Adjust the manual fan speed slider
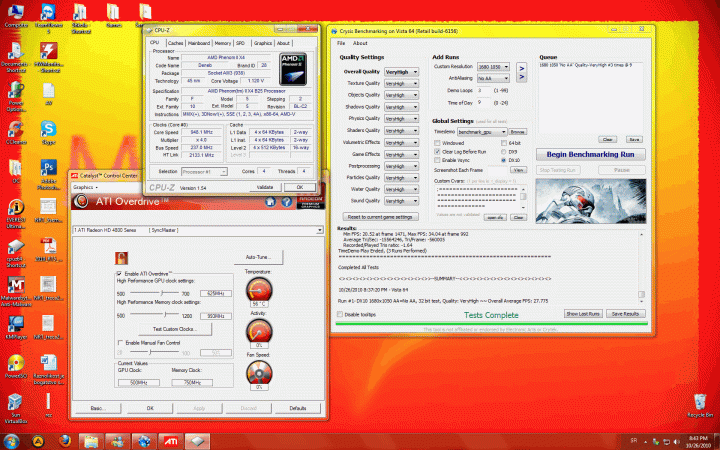Image resolution: width=720 pixels, height=450 pixels. [152, 352]
